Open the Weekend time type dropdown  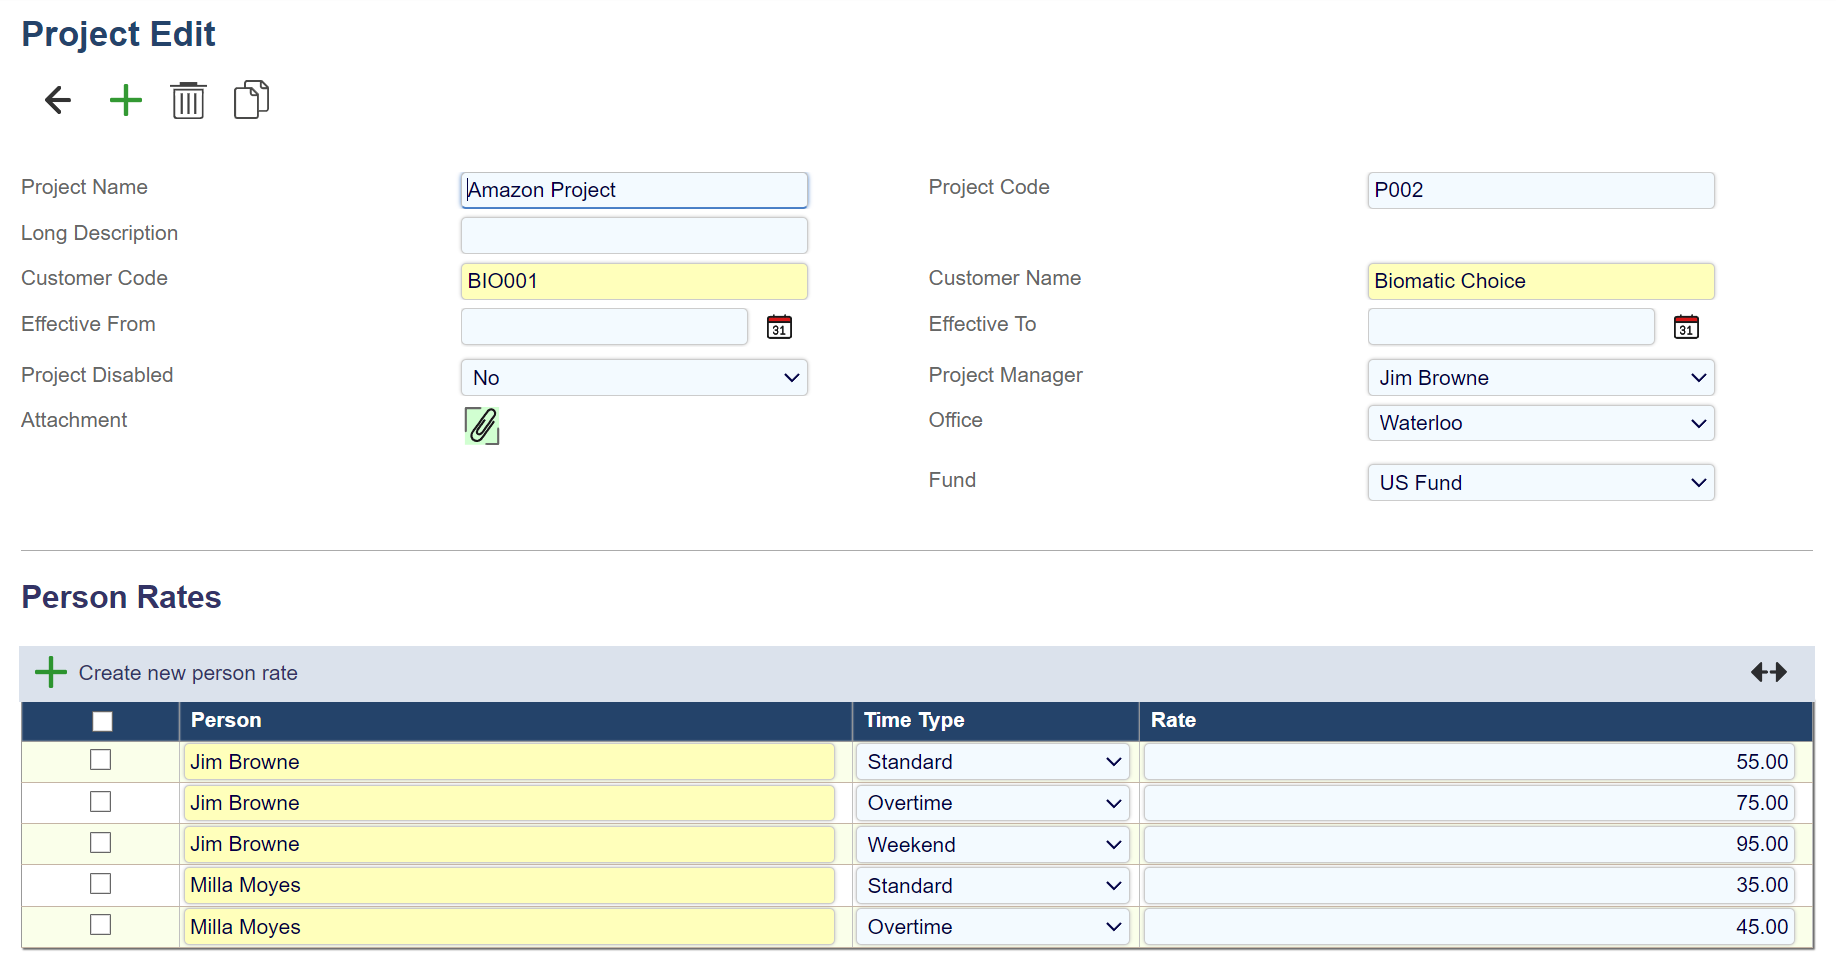click(992, 845)
